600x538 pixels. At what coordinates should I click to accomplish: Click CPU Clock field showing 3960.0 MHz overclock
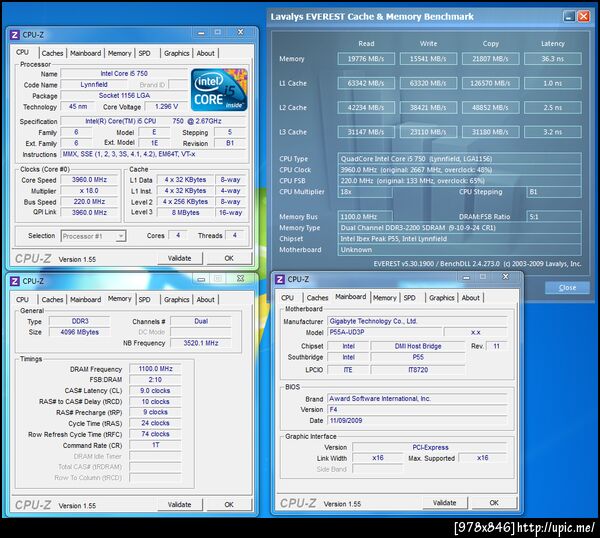coord(460,170)
